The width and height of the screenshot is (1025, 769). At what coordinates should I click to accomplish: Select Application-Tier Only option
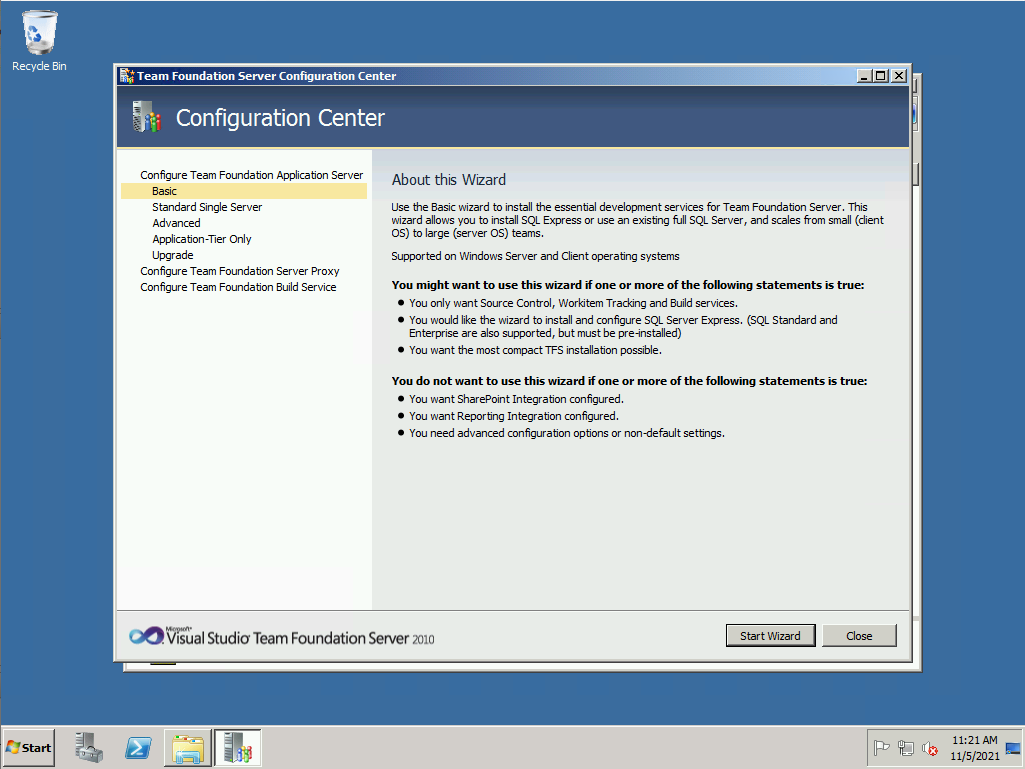pos(202,239)
